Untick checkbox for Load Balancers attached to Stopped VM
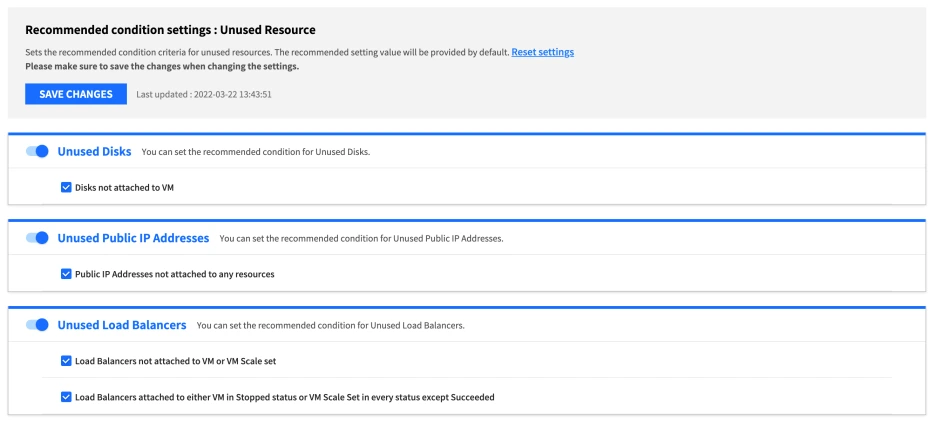 (x=66, y=397)
